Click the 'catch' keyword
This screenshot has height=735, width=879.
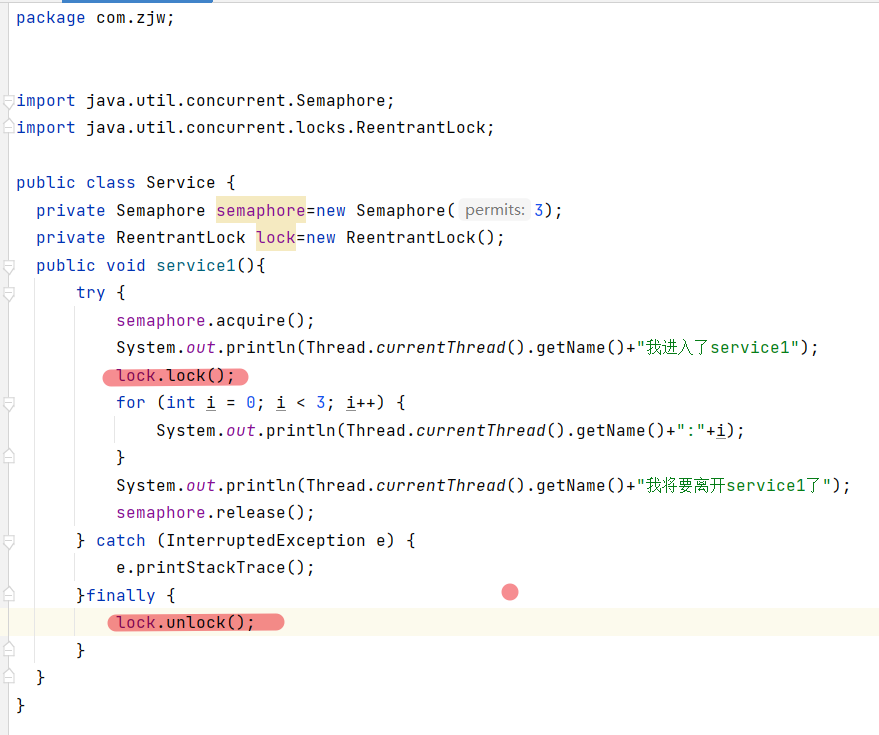tap(121, 540)
